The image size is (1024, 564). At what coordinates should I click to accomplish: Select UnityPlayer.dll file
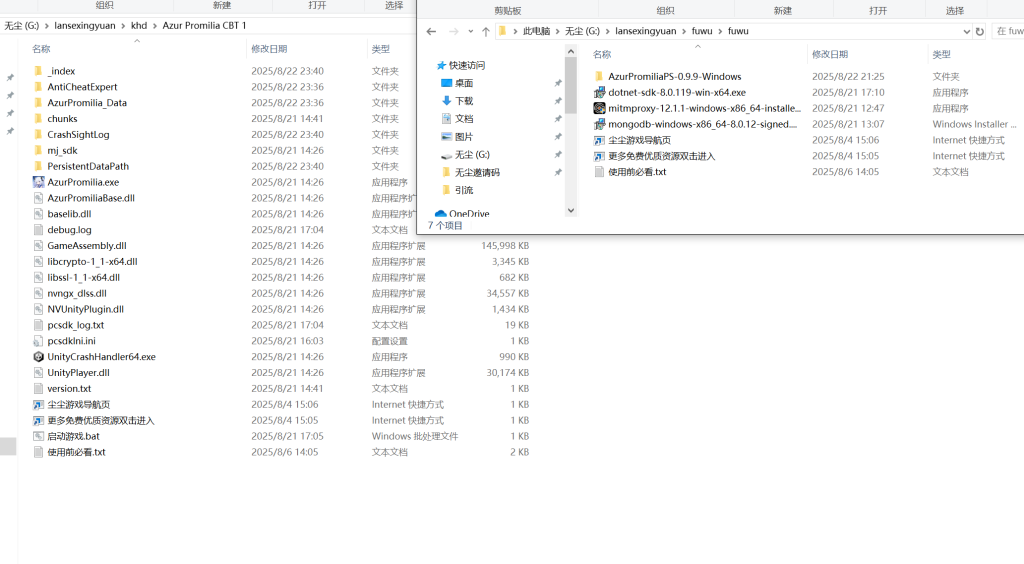pyautogui.click(x=78, y=373)
